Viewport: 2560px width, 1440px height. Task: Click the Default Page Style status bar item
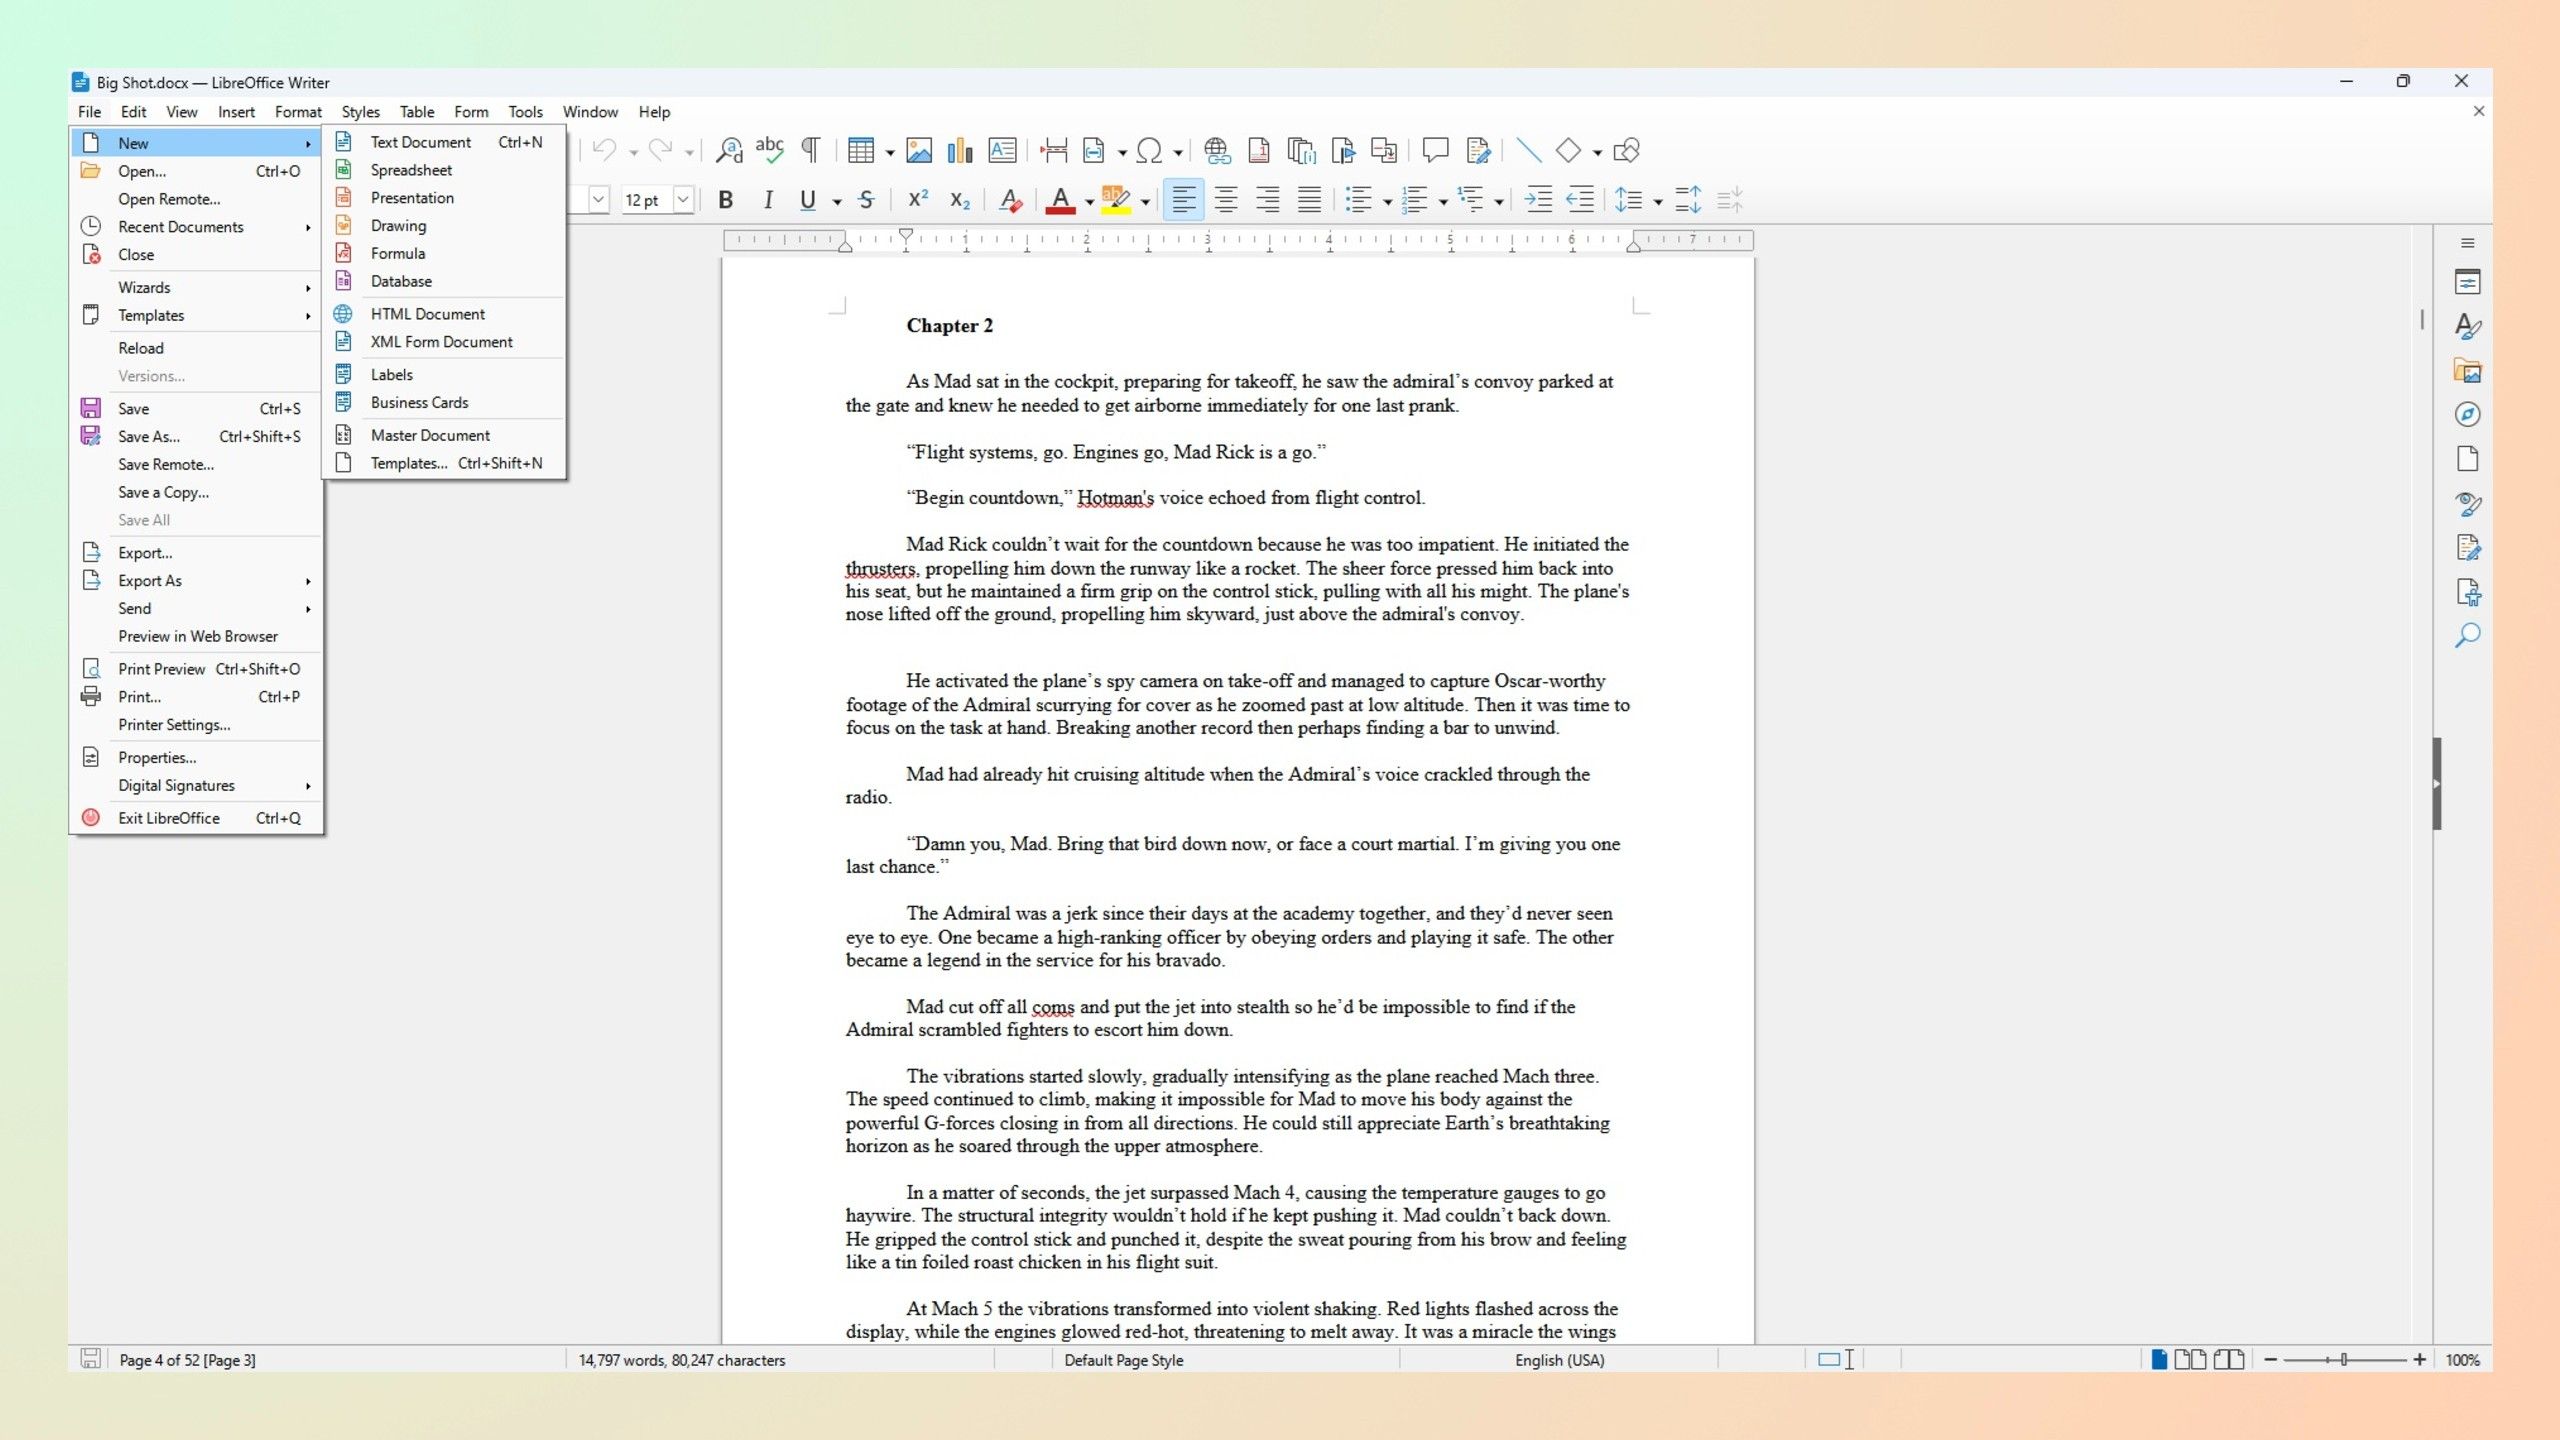tap(1125, 1359)
